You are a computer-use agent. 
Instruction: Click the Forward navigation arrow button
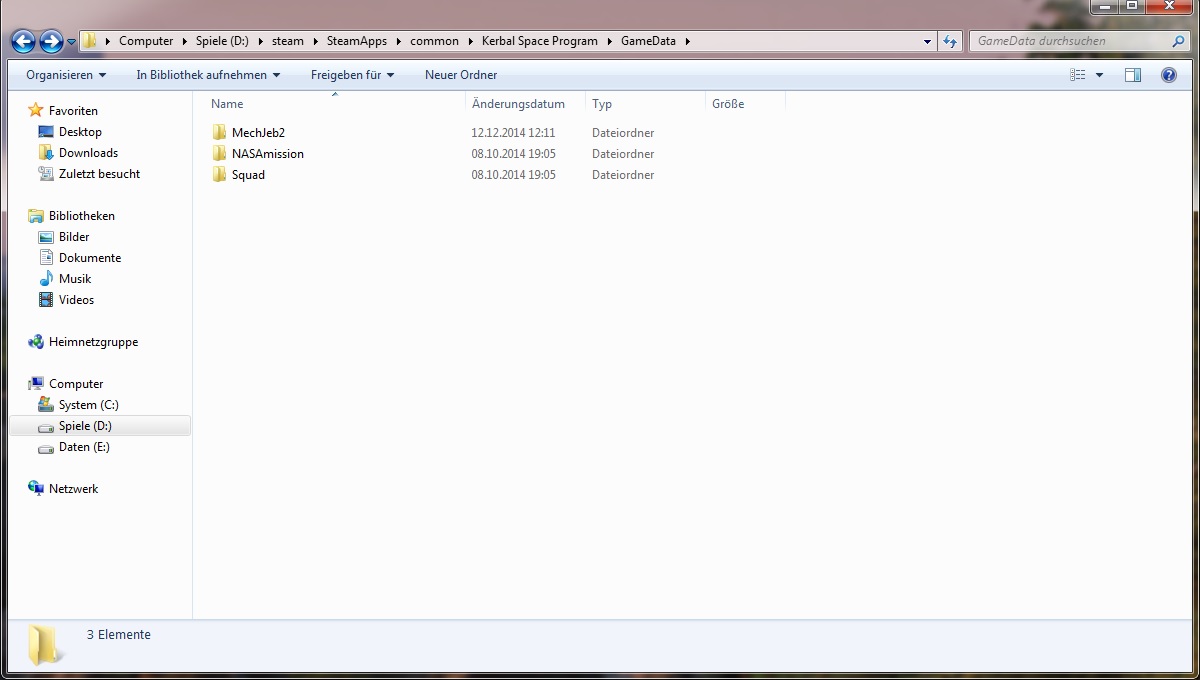(x=50, y=41)
